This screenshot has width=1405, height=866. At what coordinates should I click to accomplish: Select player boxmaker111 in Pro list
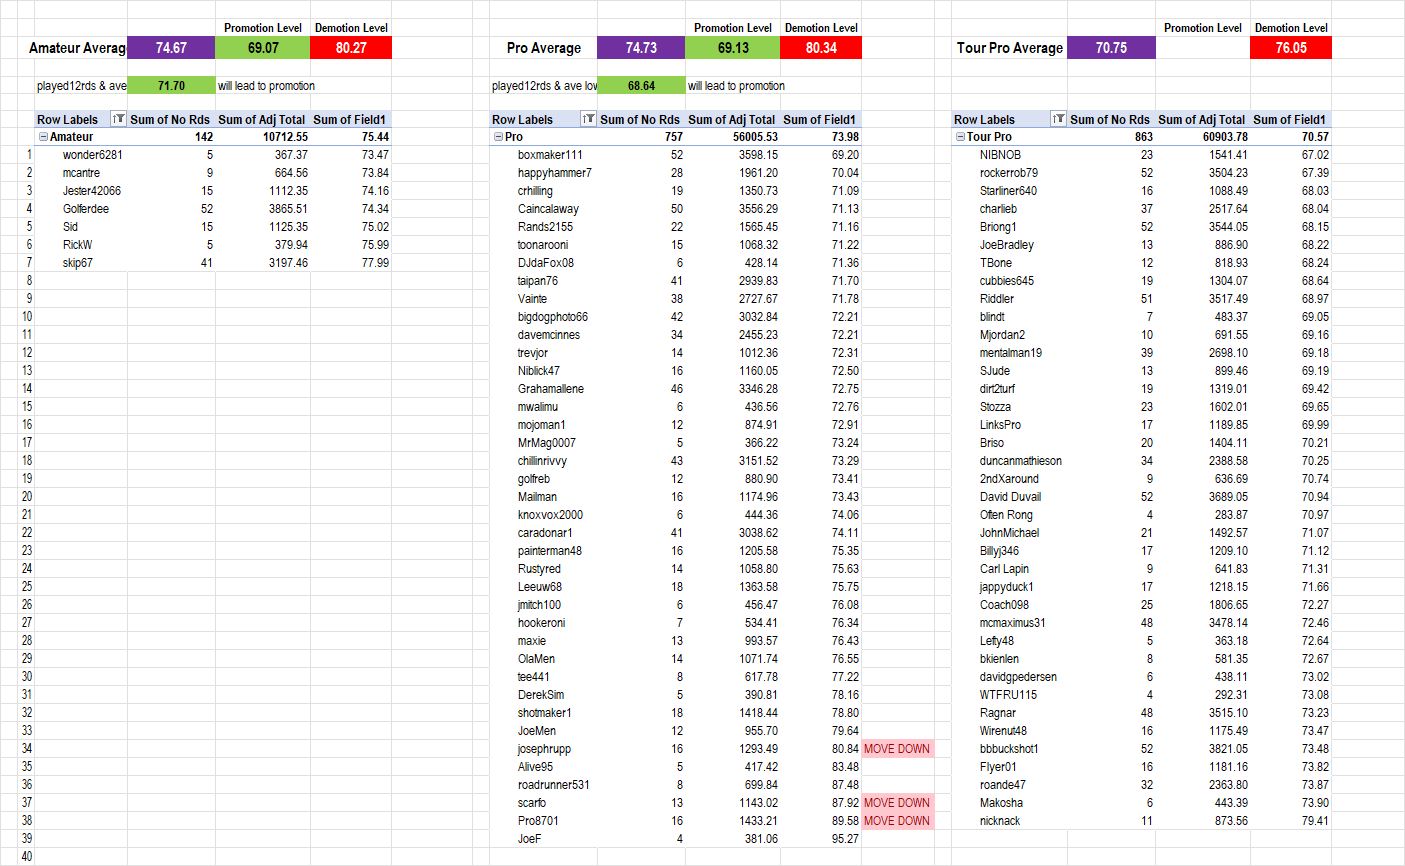[x=550, y=155]
